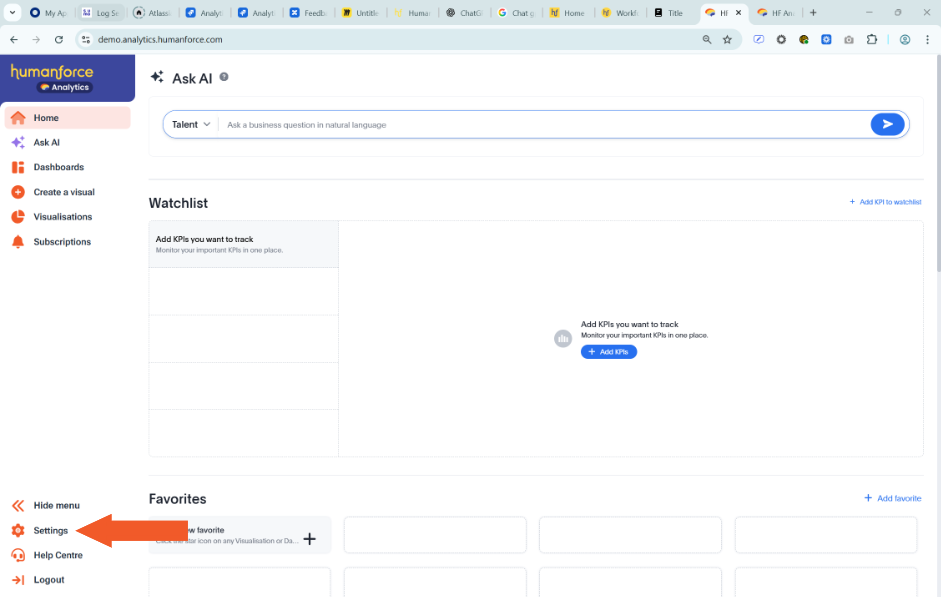Image resolution: width=941 pixels, height=597 pixels.
Task: Type in the natural language question field
Action: click(540, 125)
